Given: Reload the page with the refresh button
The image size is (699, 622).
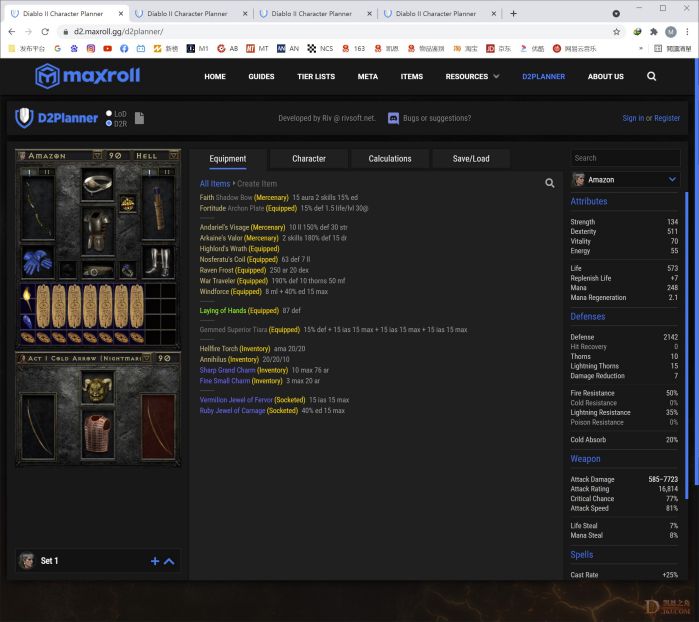Looking at the screenshot, I should [45, 32].
